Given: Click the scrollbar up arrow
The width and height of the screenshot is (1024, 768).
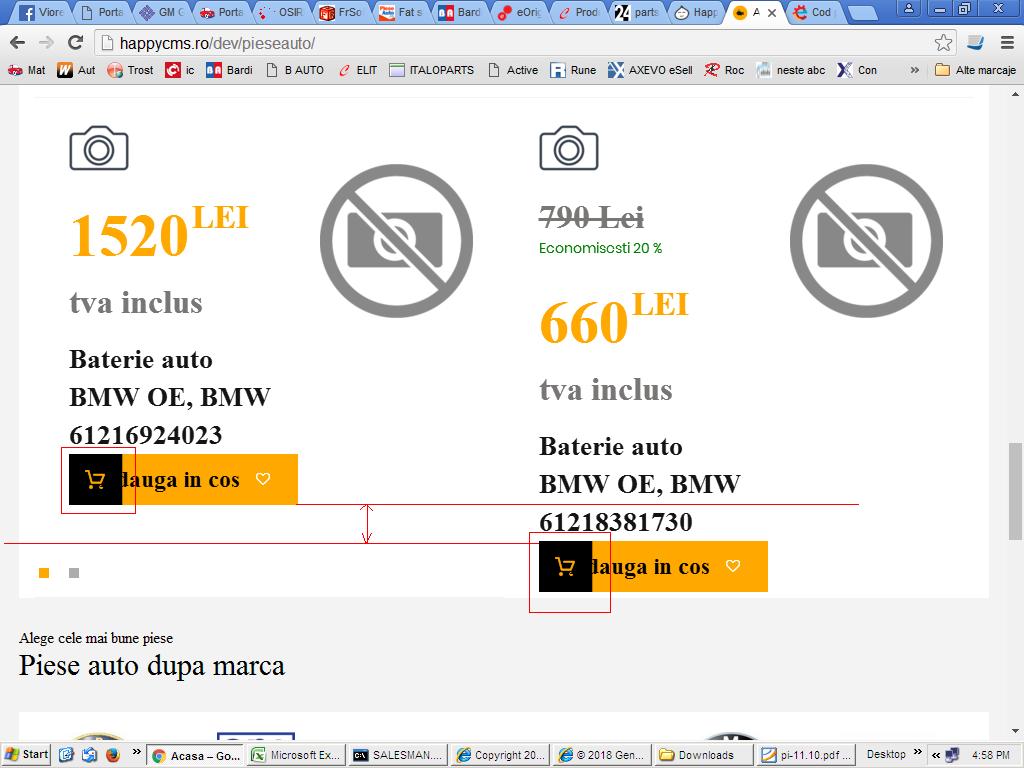Looking at the screenshot, I should click(1015, 94).
